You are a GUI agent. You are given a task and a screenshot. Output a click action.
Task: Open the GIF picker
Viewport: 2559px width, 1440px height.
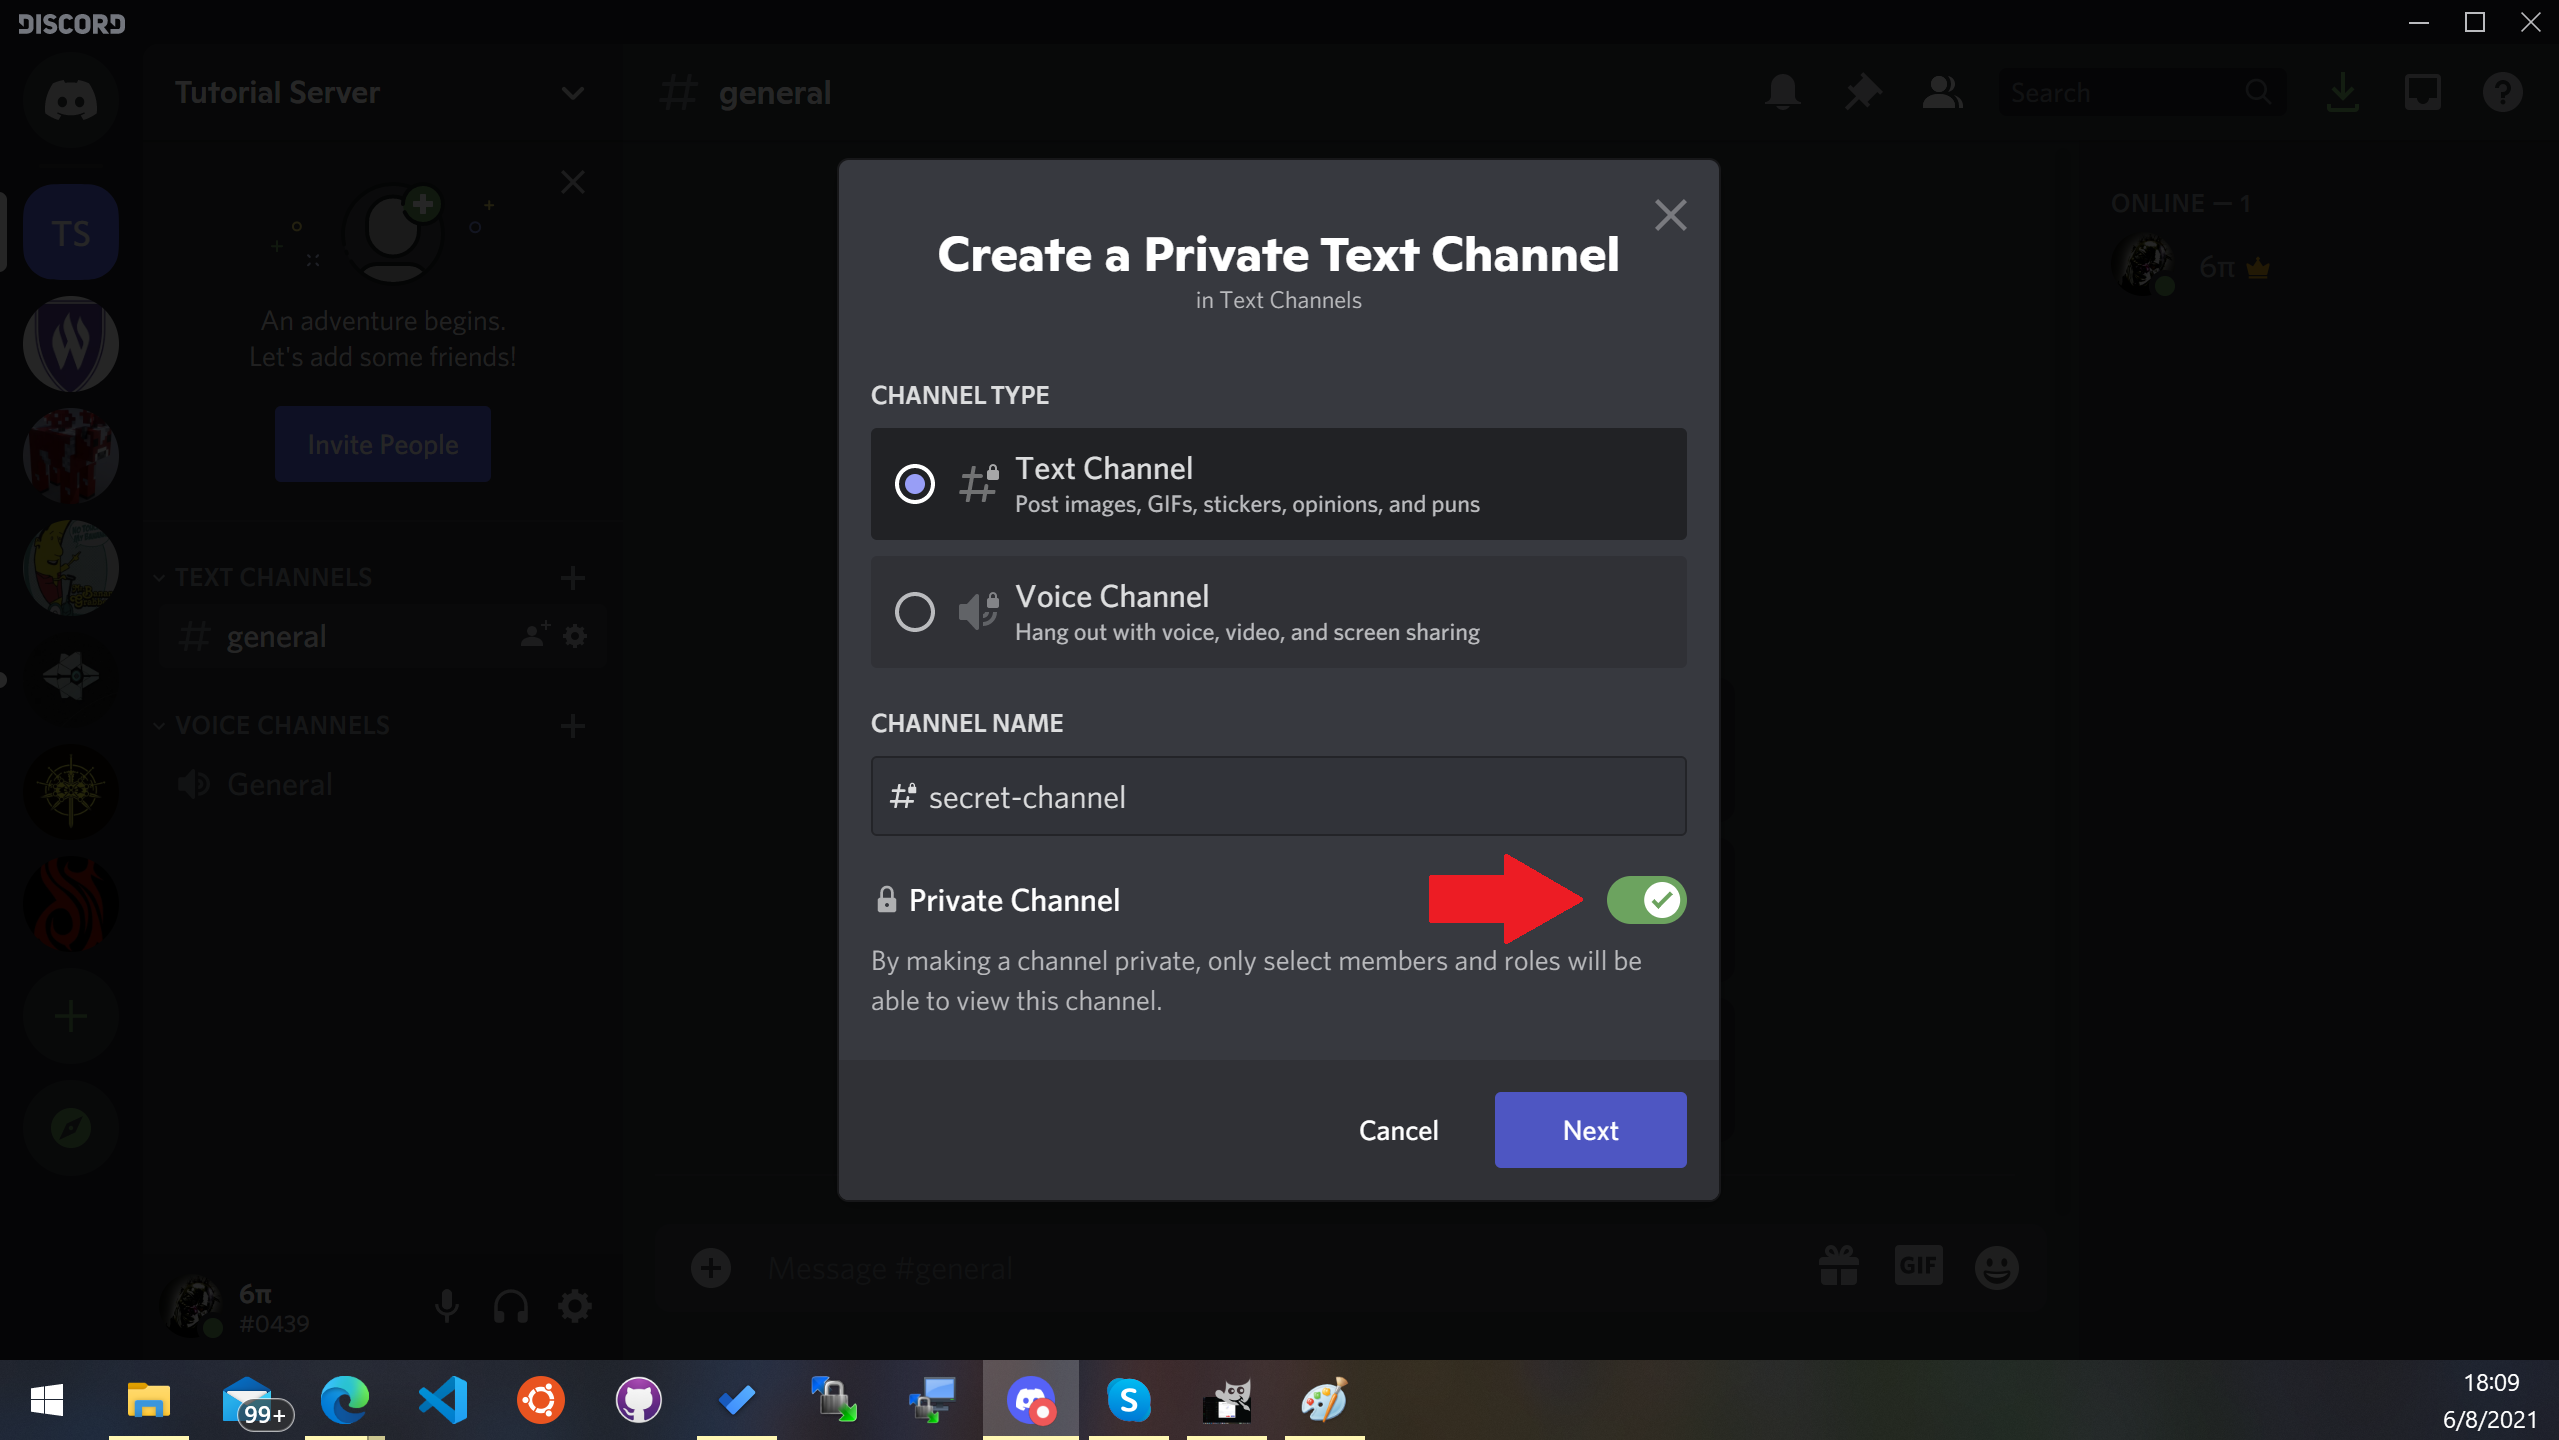click(x=1918, y=1267)
